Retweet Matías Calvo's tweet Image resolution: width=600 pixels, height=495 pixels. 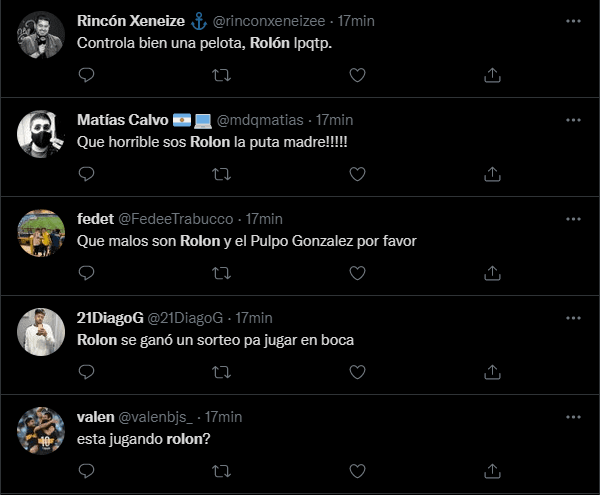pos(221,173)
